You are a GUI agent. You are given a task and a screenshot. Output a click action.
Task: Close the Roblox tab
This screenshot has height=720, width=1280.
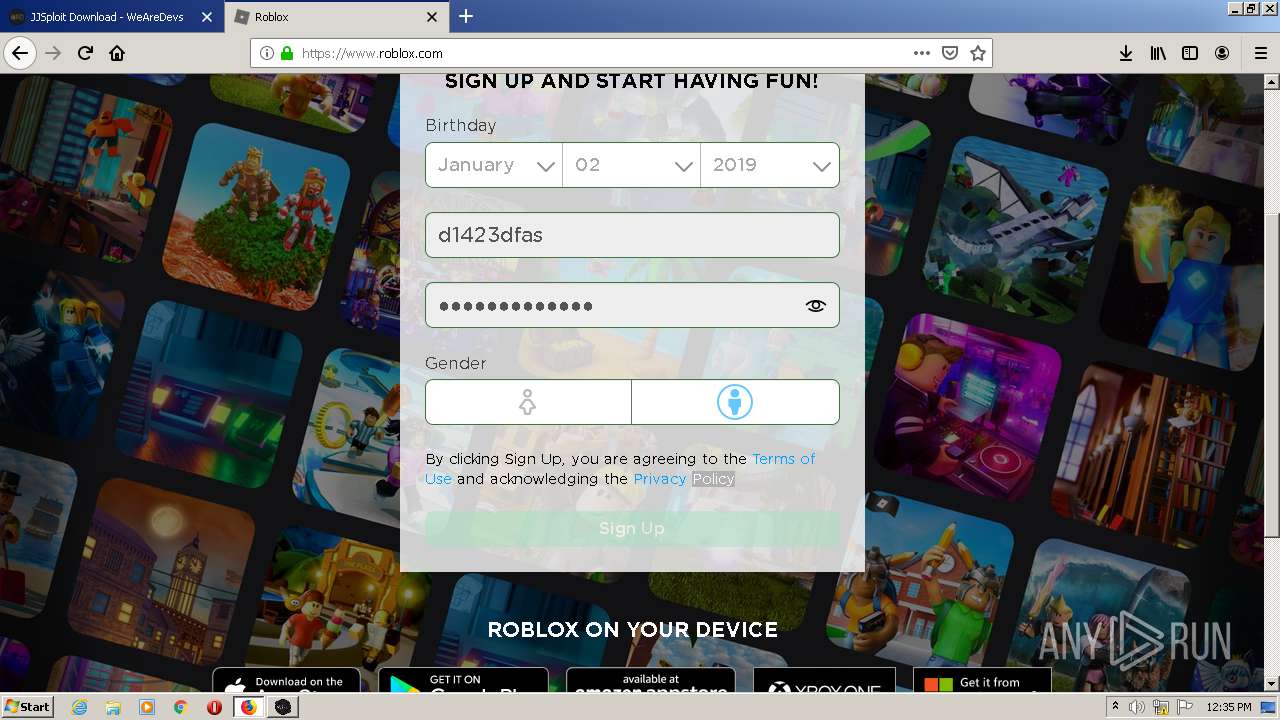[432, 17]
